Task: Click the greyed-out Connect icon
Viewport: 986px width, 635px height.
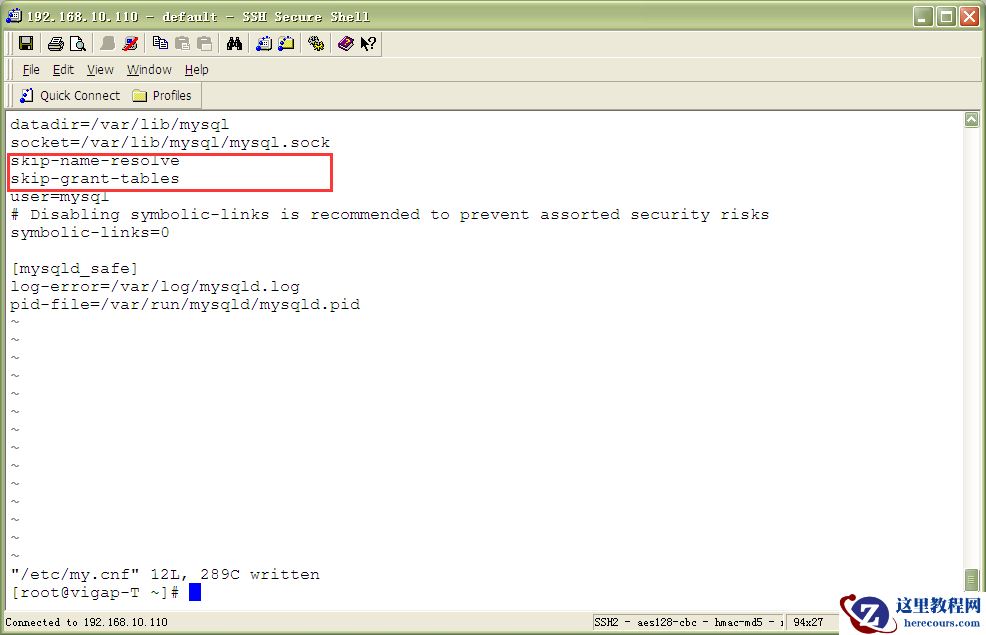Action: [108, 43]
